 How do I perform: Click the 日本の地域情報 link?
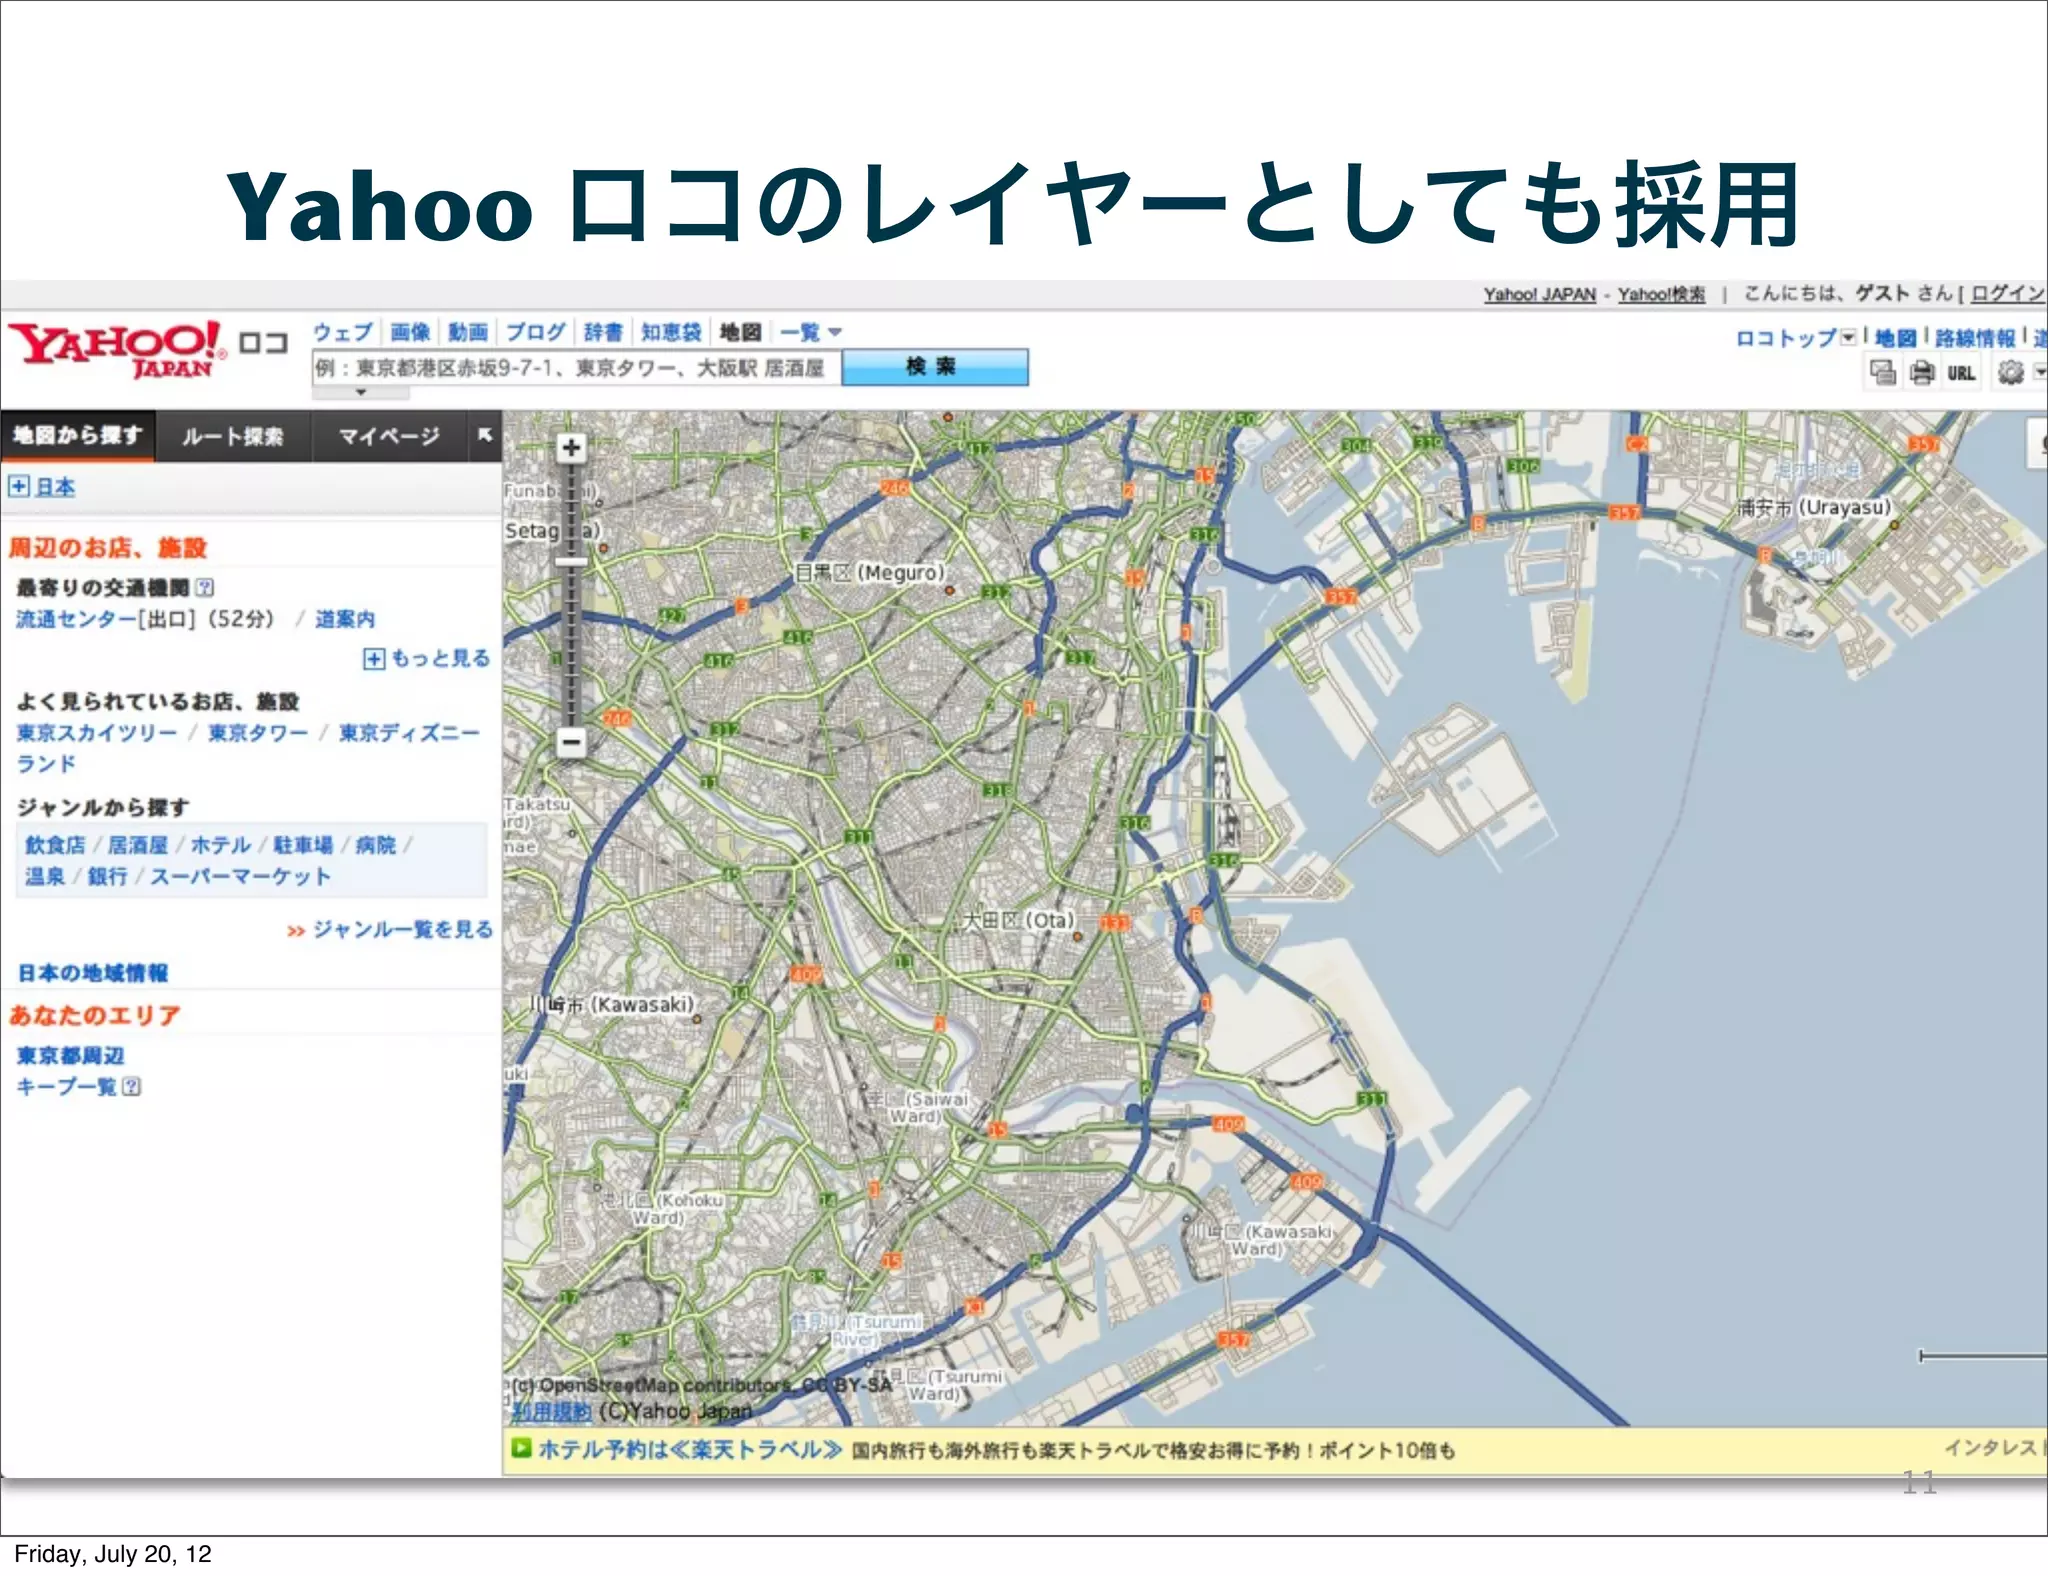[93, 973]
